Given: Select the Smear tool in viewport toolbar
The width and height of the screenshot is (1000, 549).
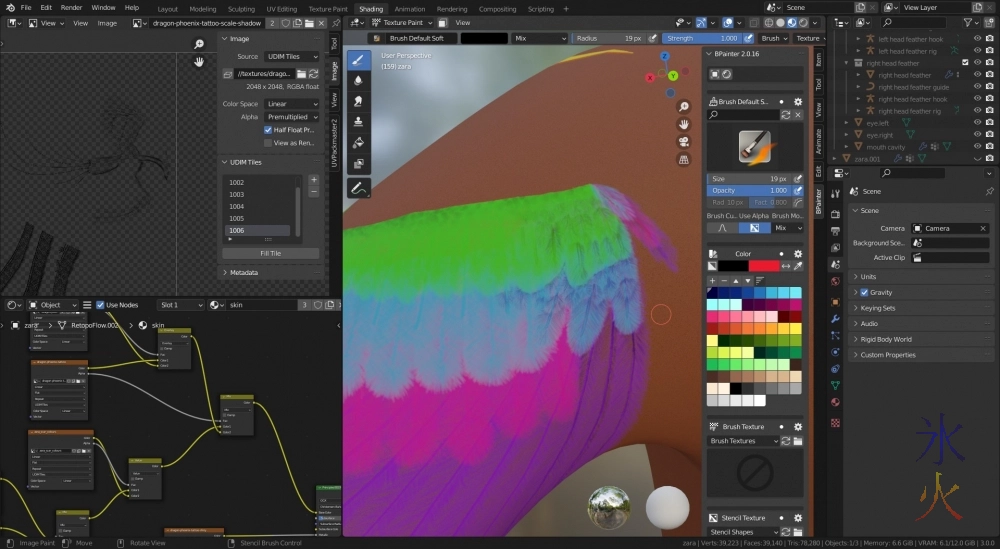Looking at the screenshot, I should coord(358,101).
